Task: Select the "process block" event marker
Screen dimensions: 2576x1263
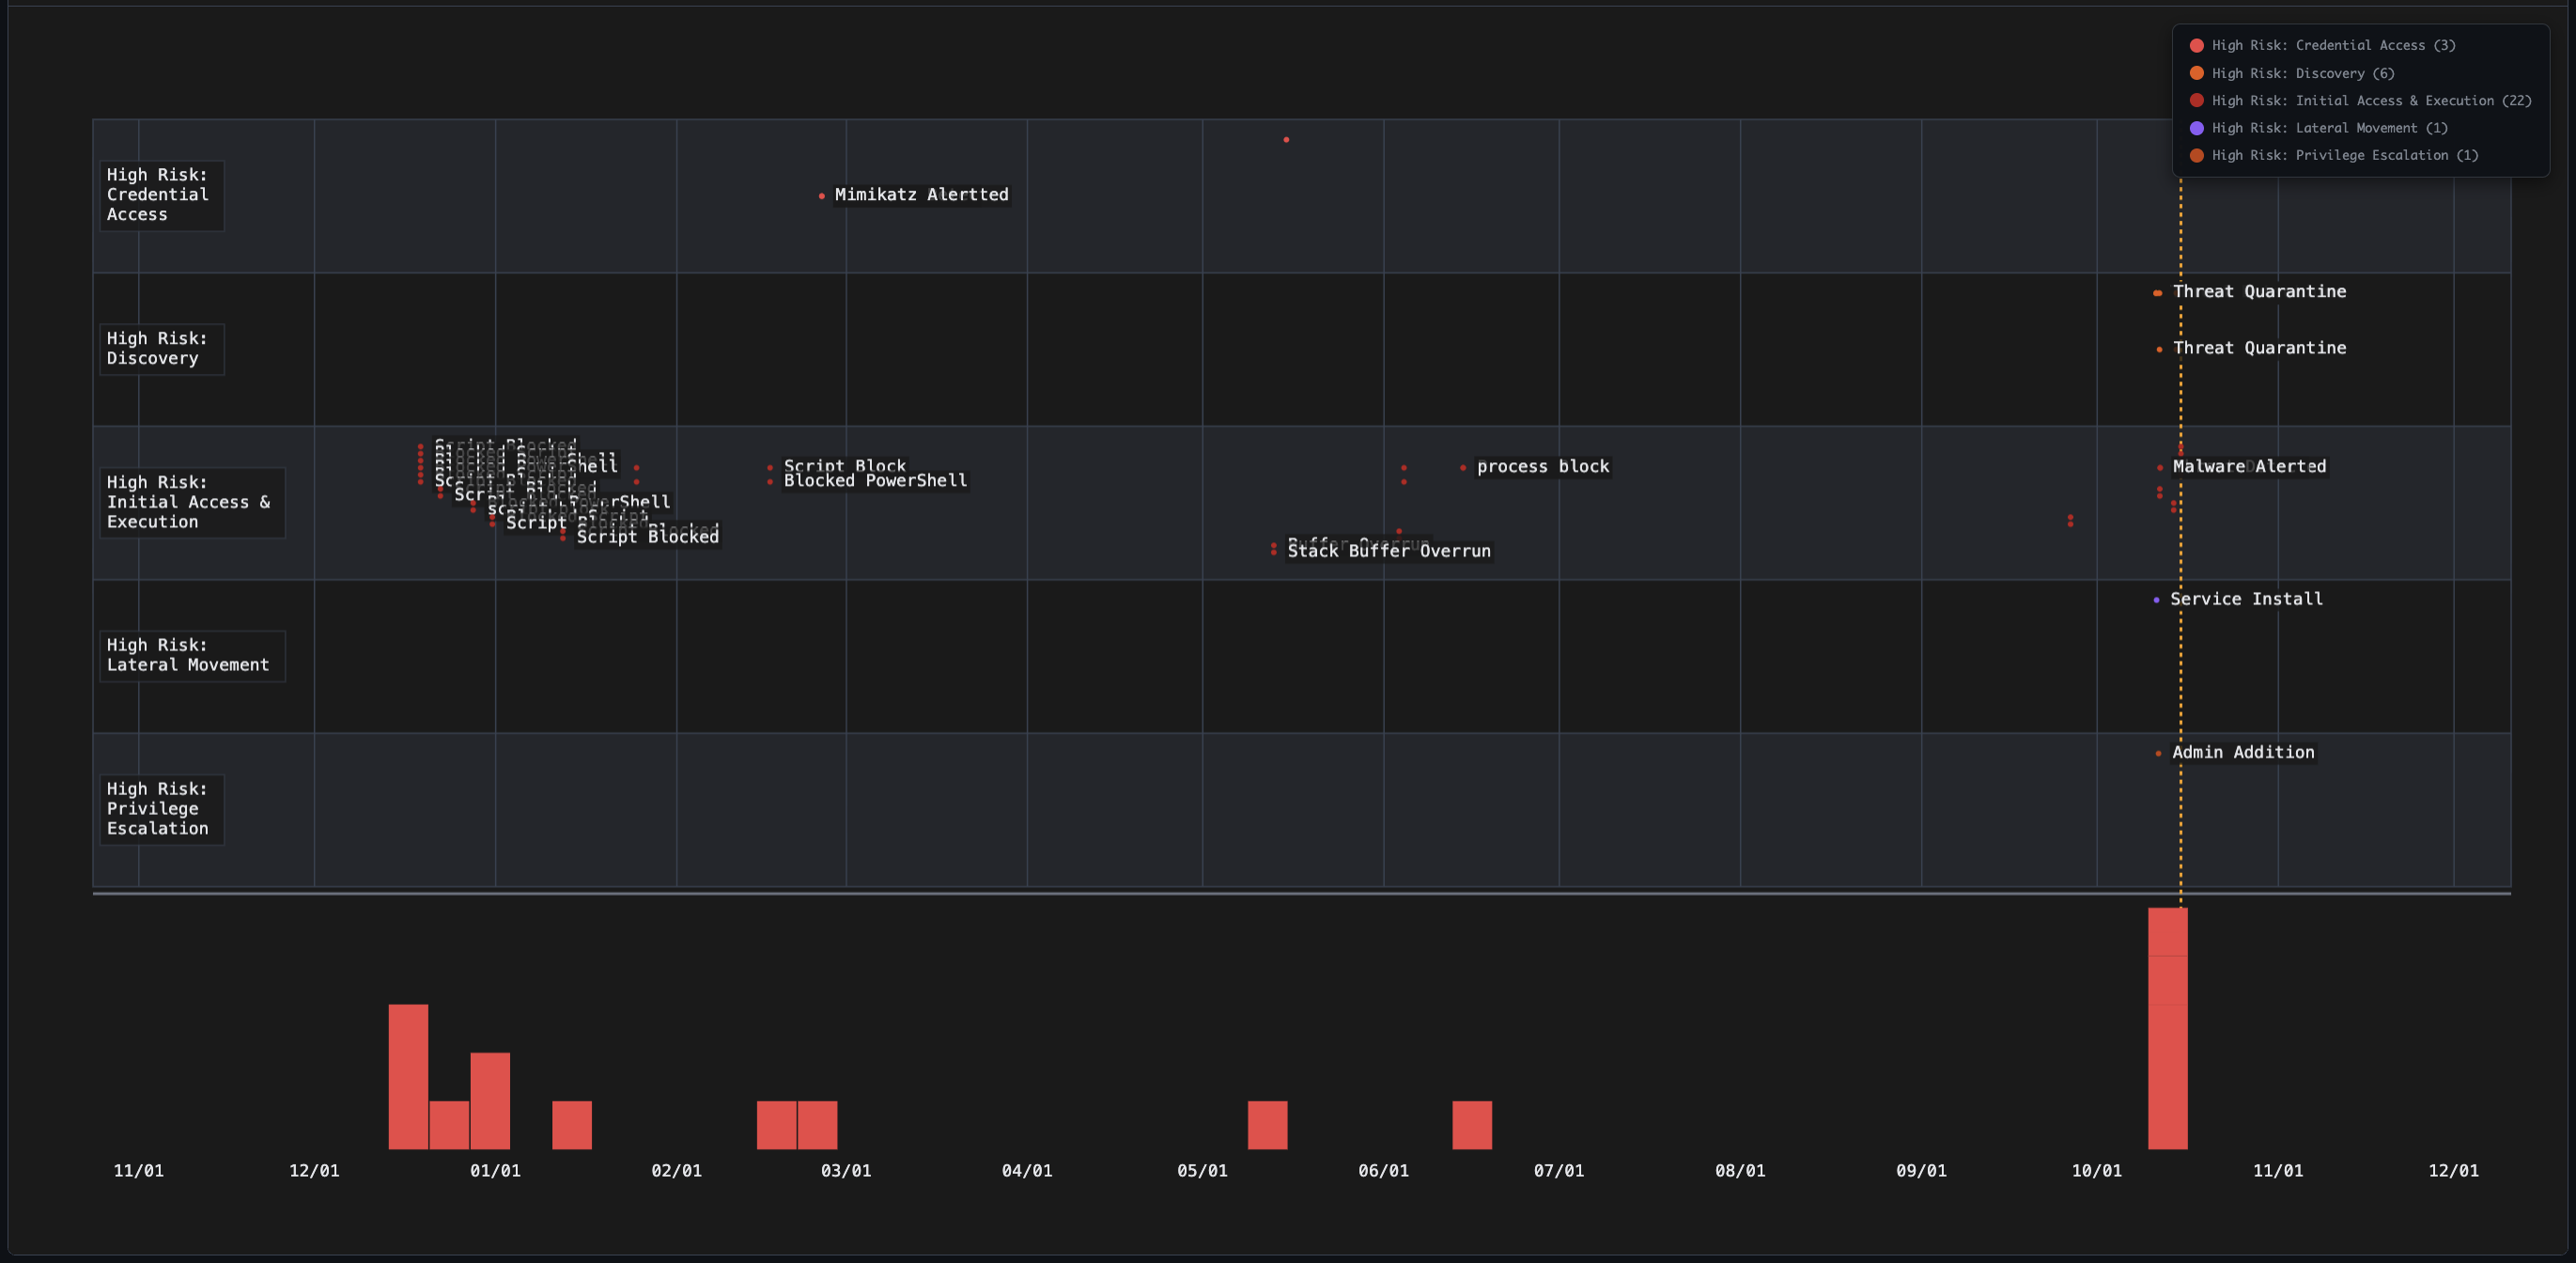Action: [1463, 466]
